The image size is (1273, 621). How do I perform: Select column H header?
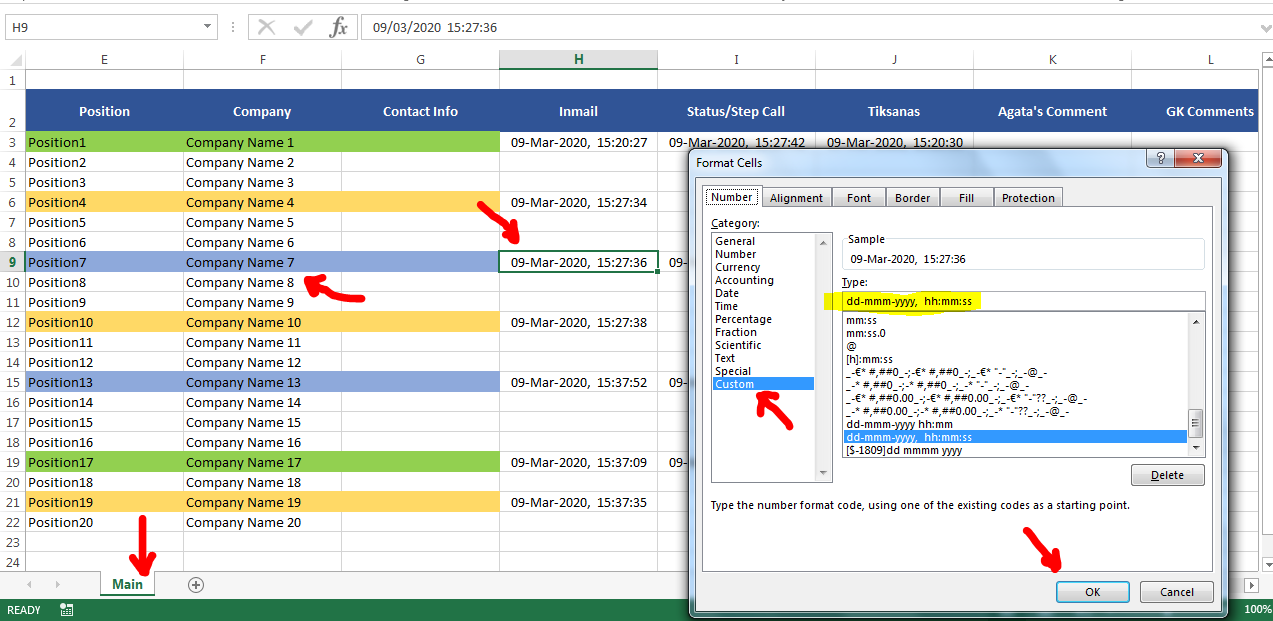(579, 60)
